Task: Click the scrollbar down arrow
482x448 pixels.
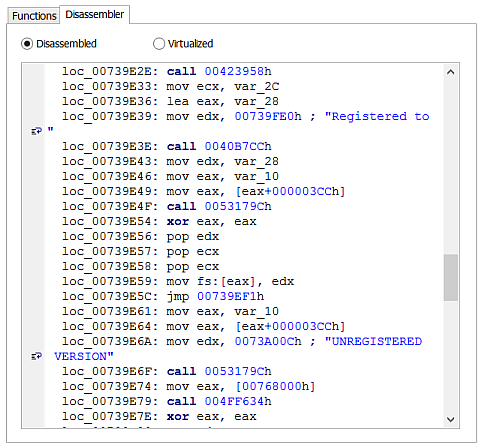Action: (450, 419)
